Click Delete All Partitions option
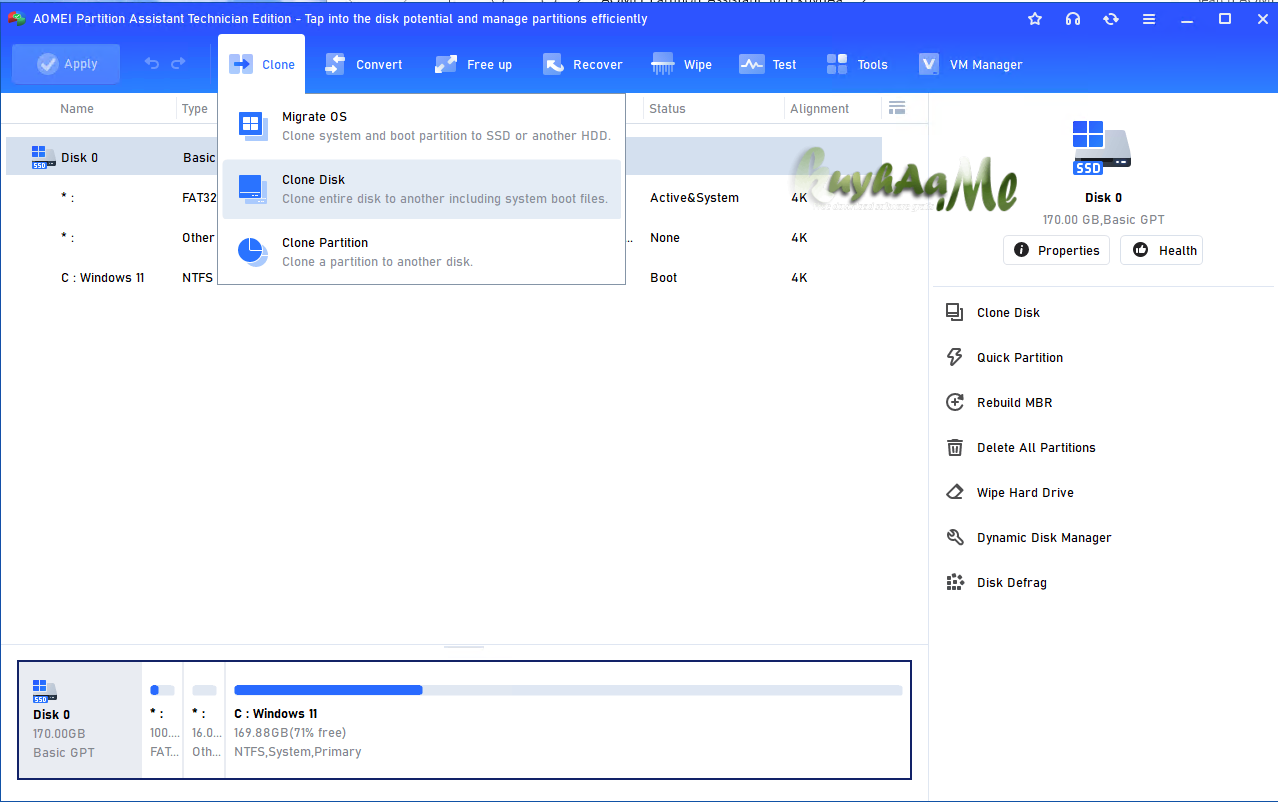 click(1036, 447)
